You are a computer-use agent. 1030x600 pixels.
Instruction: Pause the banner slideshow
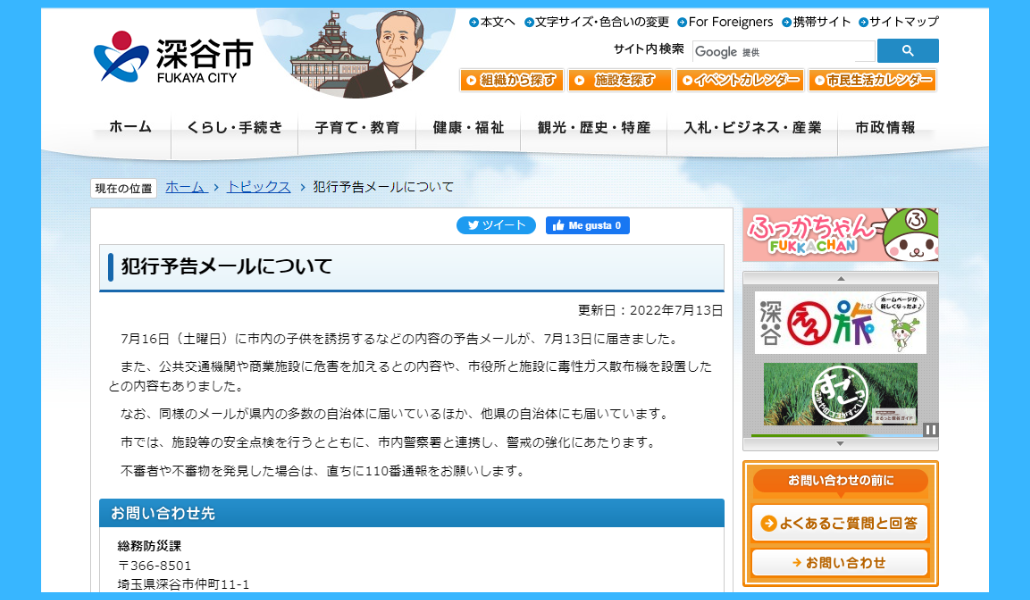coord(930,430)
